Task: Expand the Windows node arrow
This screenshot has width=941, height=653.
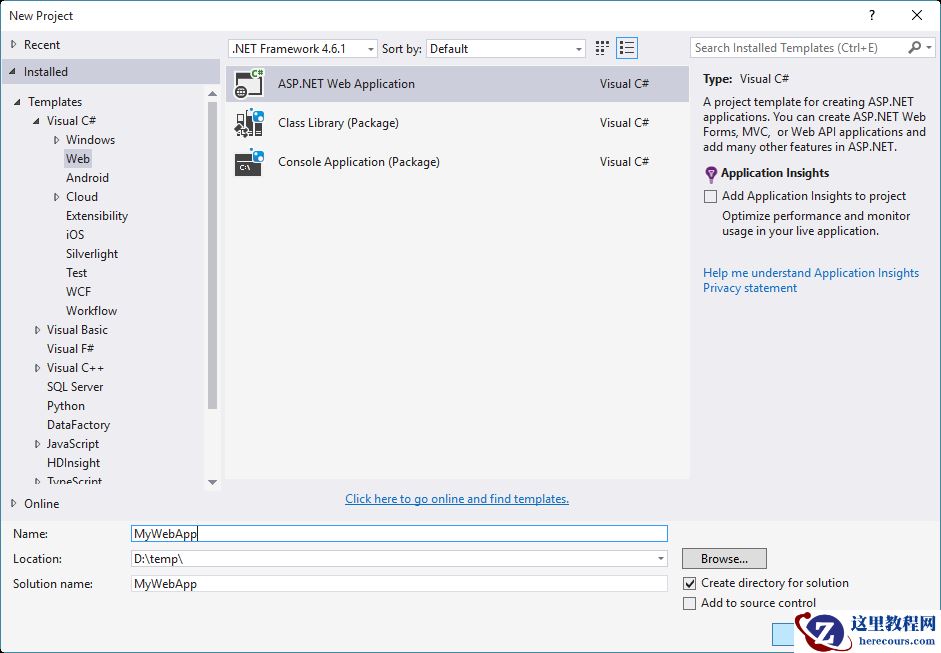Action: pos(56,140)
